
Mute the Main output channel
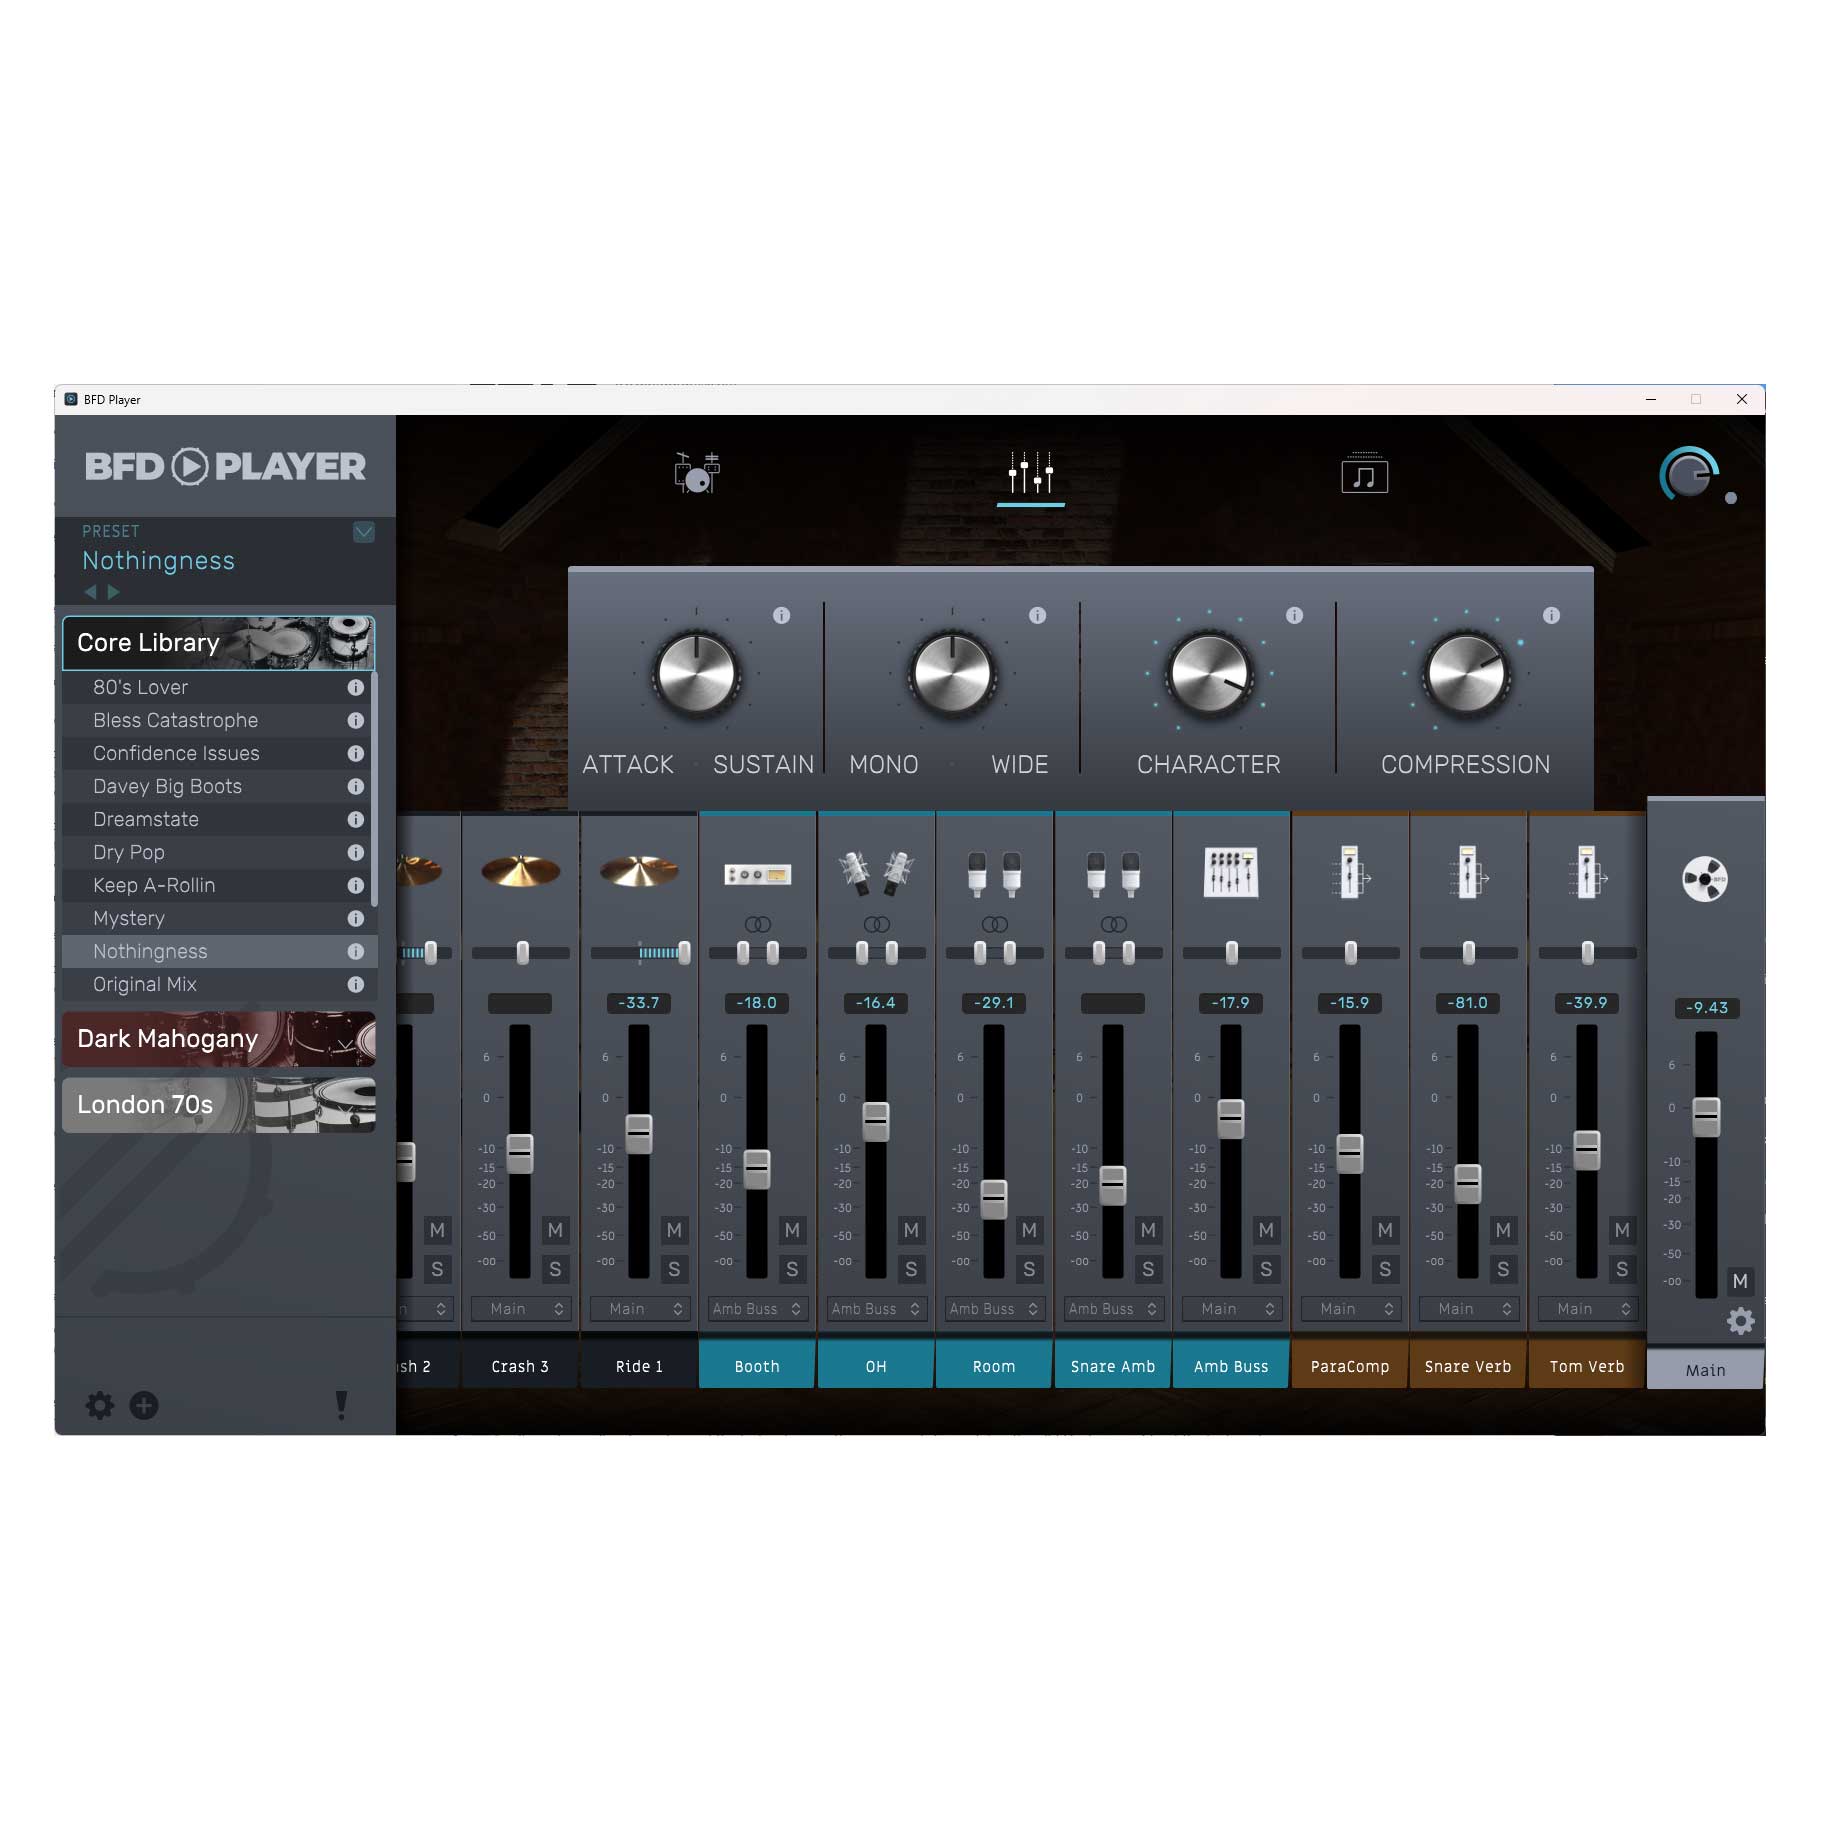1740,1280
